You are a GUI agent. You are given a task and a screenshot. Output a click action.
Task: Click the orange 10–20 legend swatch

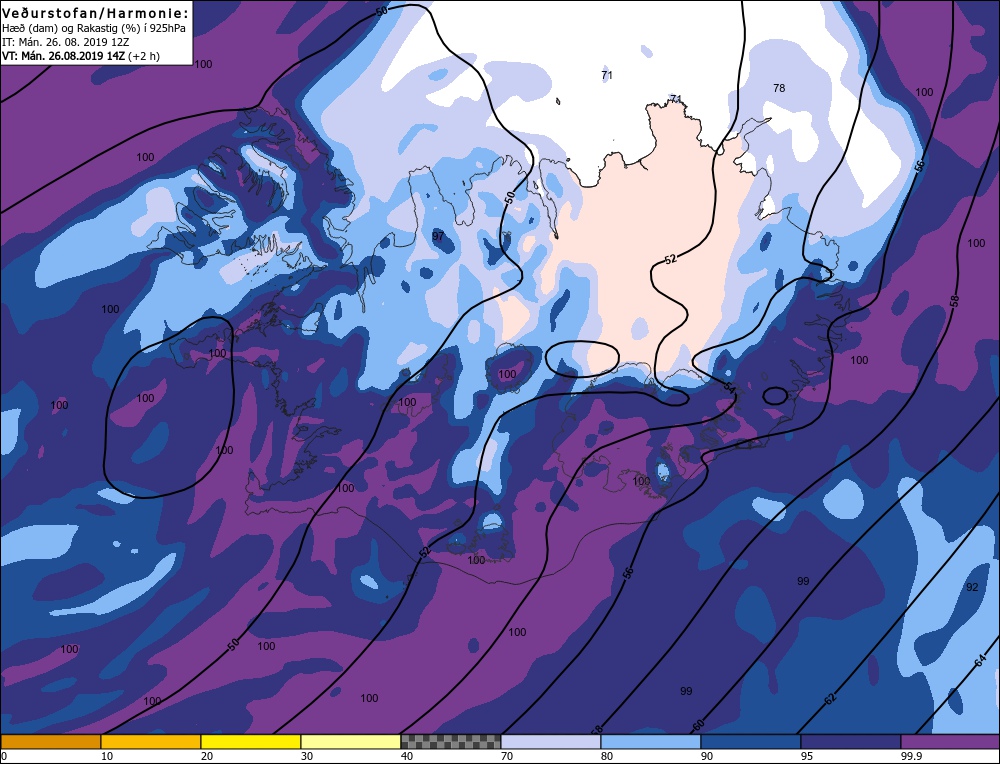click(151, 742)
